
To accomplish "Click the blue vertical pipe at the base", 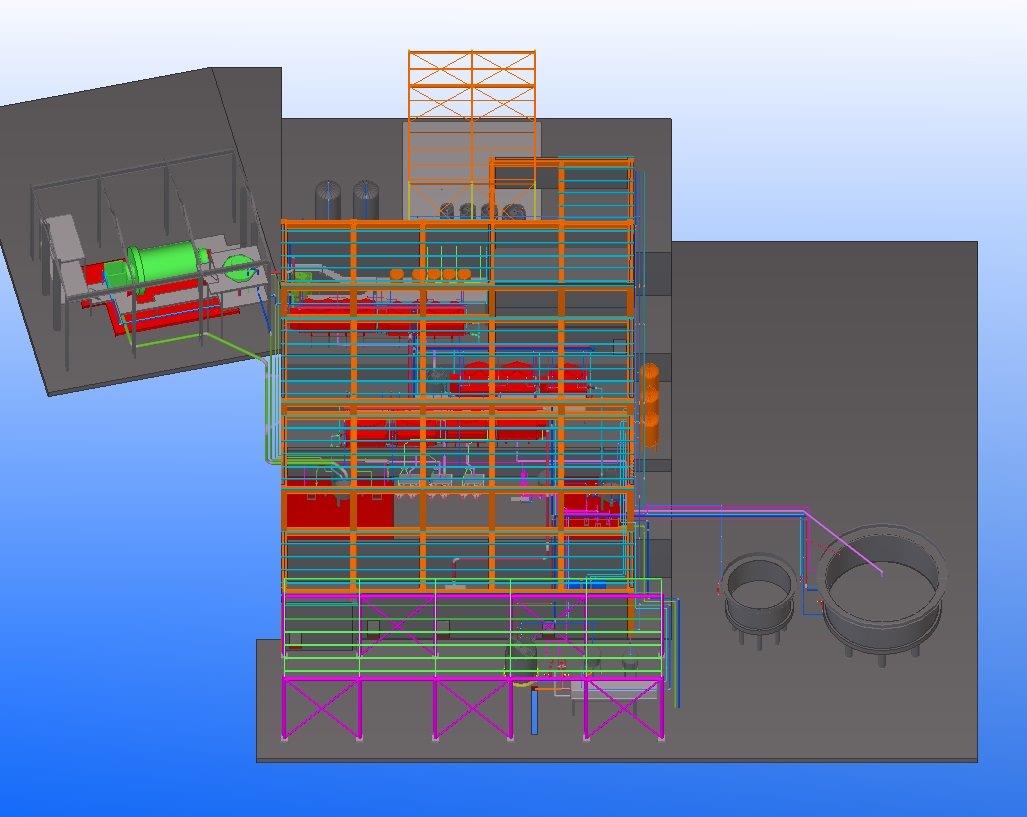I will point(534,713).
